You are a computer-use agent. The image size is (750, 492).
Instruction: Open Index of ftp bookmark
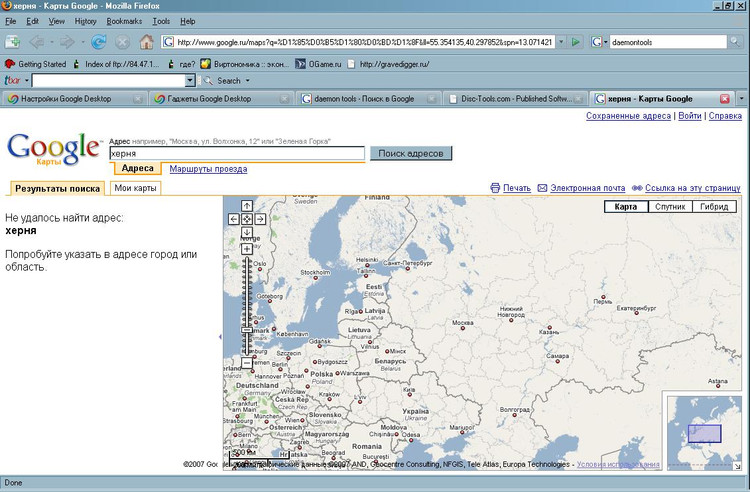coord(116,64)
